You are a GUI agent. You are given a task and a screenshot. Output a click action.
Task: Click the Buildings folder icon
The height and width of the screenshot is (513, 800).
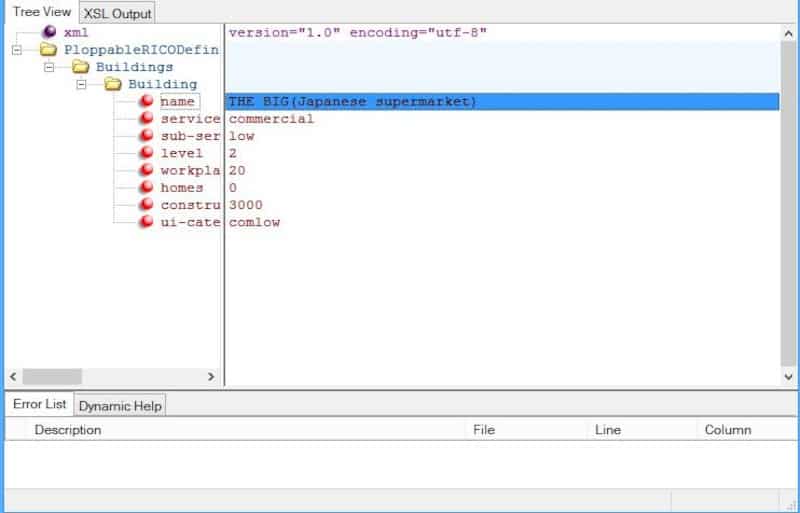coord(81,67)
